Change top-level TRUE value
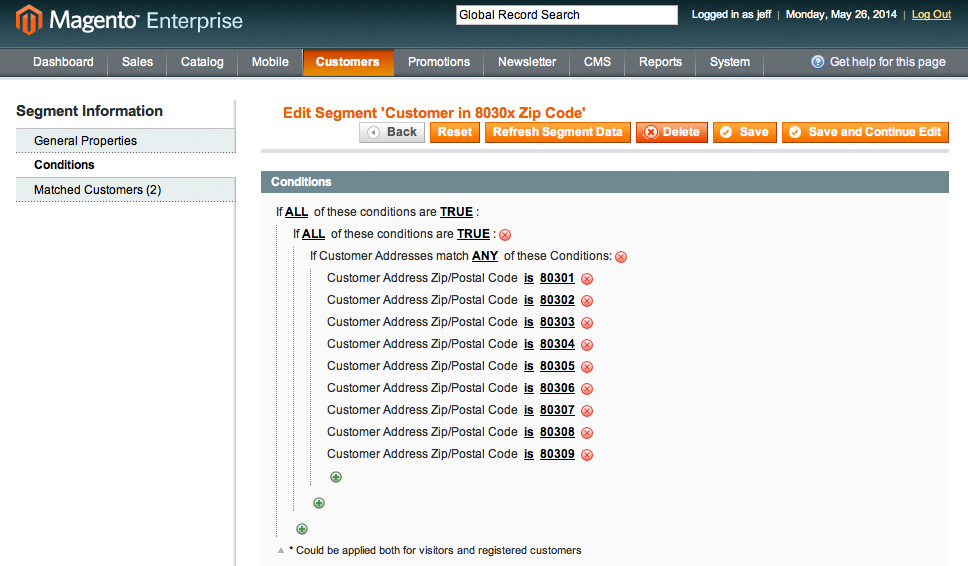The image size is (968, 566). coord(456,212)
